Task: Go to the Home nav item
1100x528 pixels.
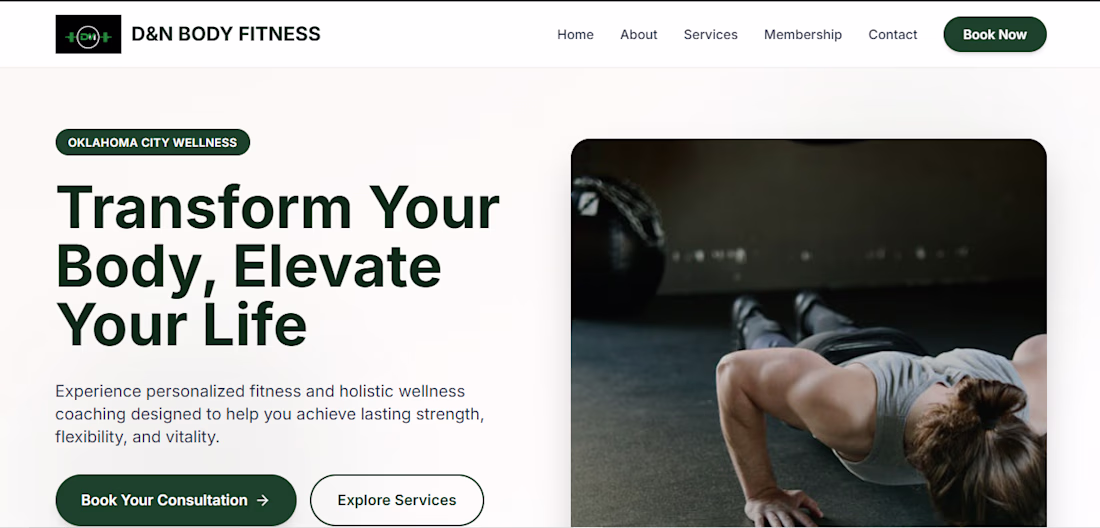Action: [575, 34]
